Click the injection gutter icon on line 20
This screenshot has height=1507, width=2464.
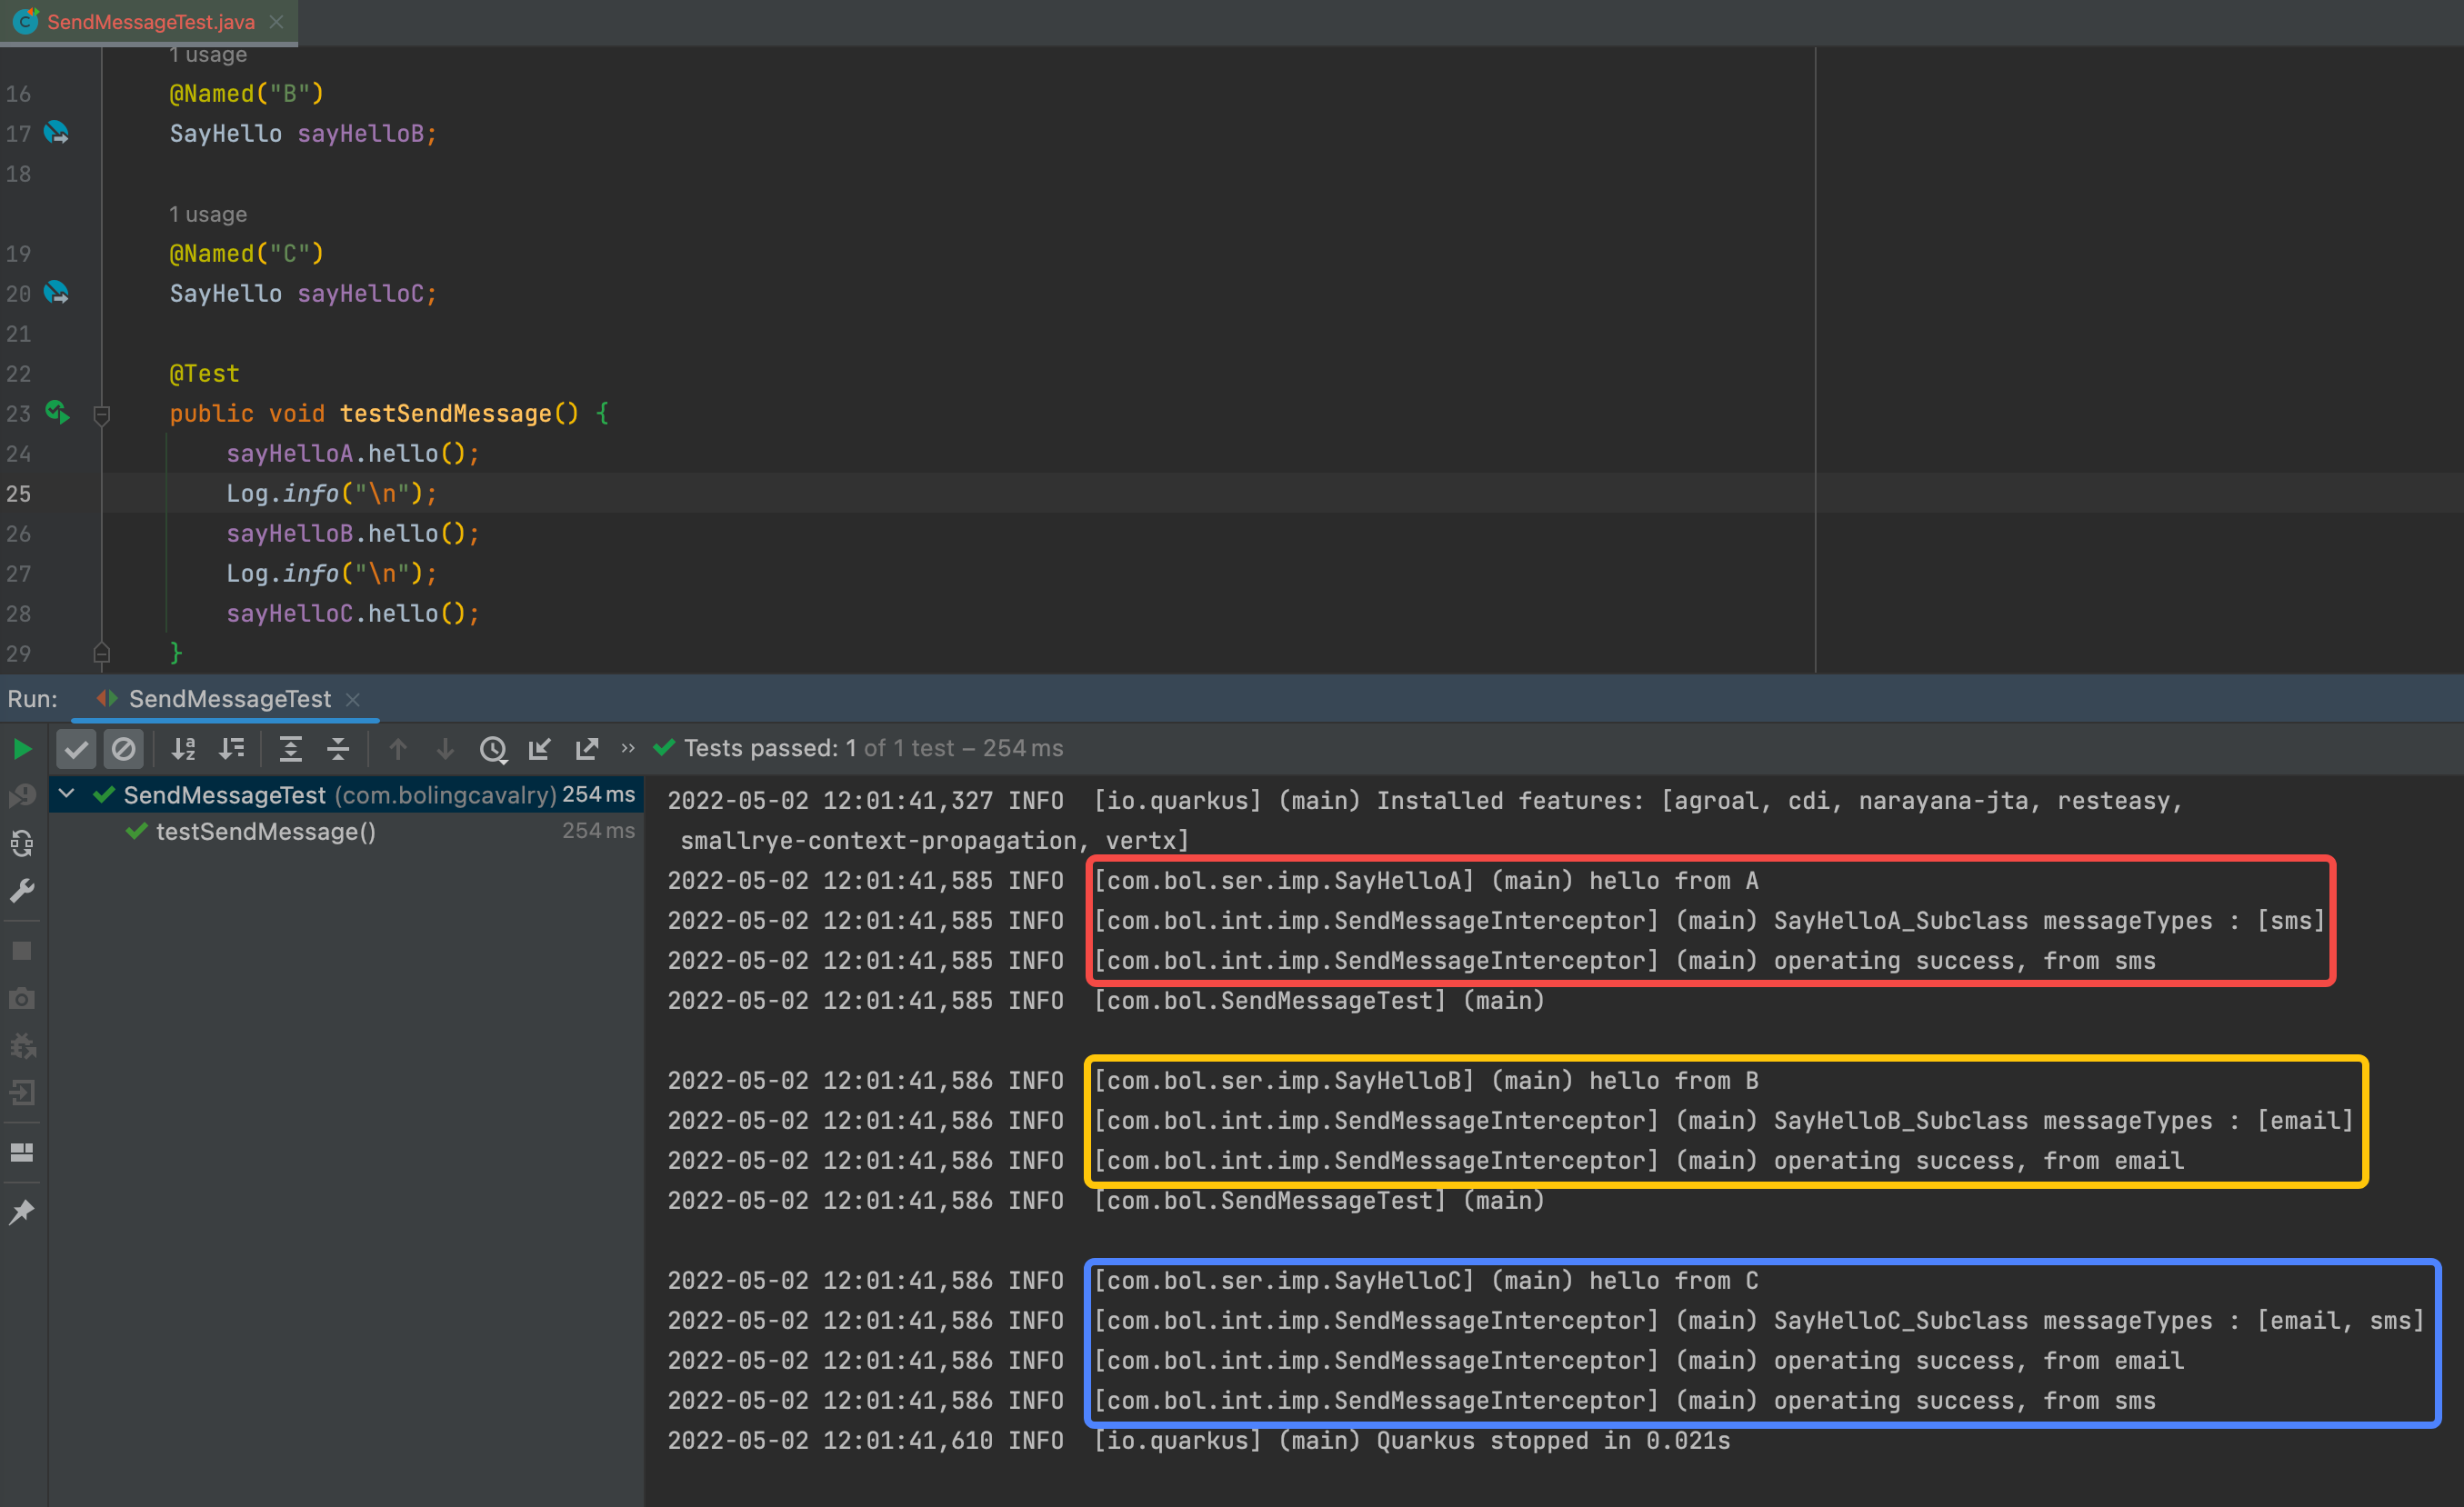(x=57, y=292)
